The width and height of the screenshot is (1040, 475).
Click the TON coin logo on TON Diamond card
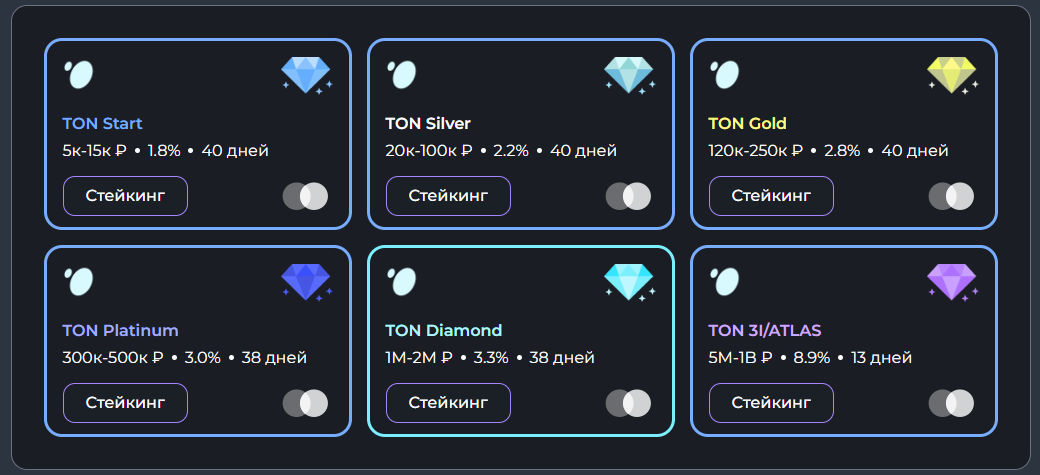pyautogui.click(x=402, y=281)
